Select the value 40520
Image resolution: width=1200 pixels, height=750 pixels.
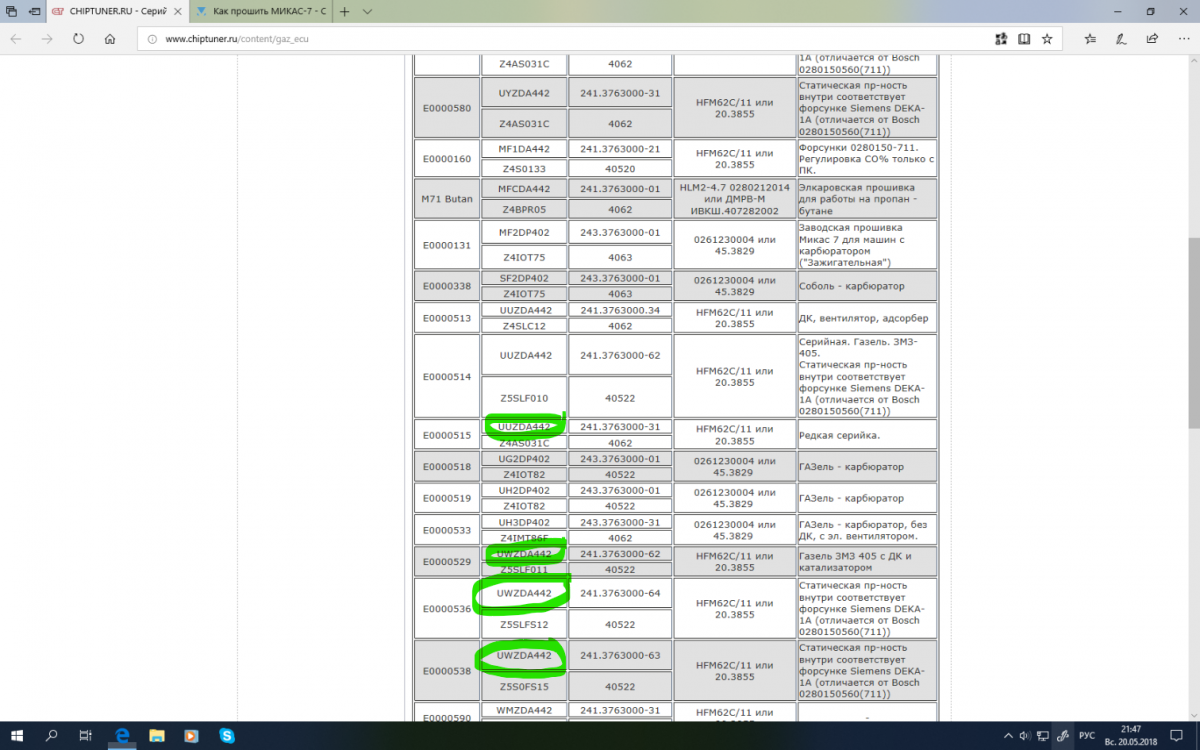pyautogui.click(x=620, y=169)
